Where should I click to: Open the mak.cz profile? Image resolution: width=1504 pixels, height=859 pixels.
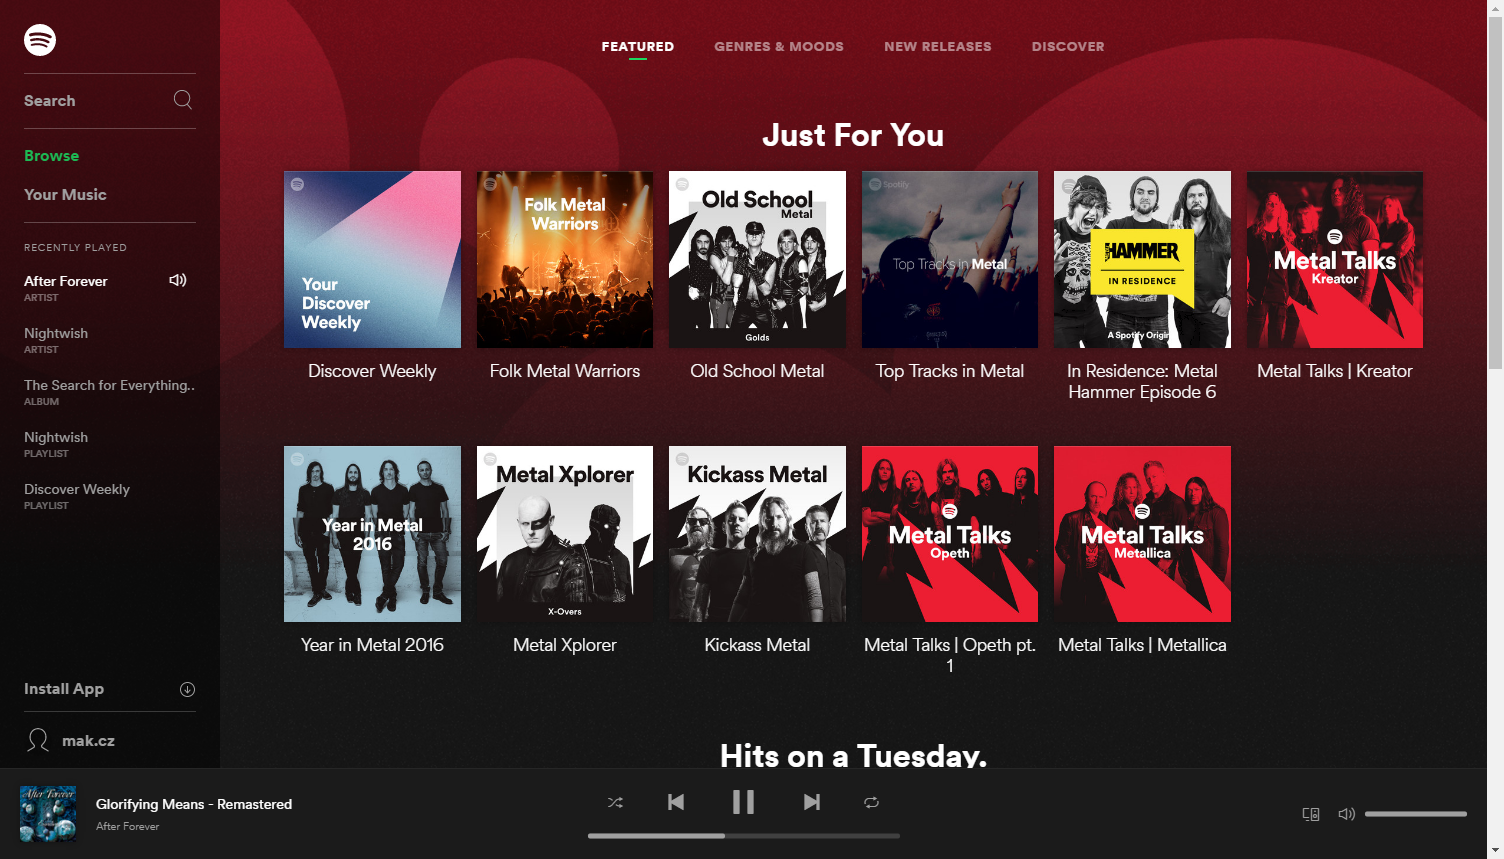pyautogui.click(x=88, y=741)
